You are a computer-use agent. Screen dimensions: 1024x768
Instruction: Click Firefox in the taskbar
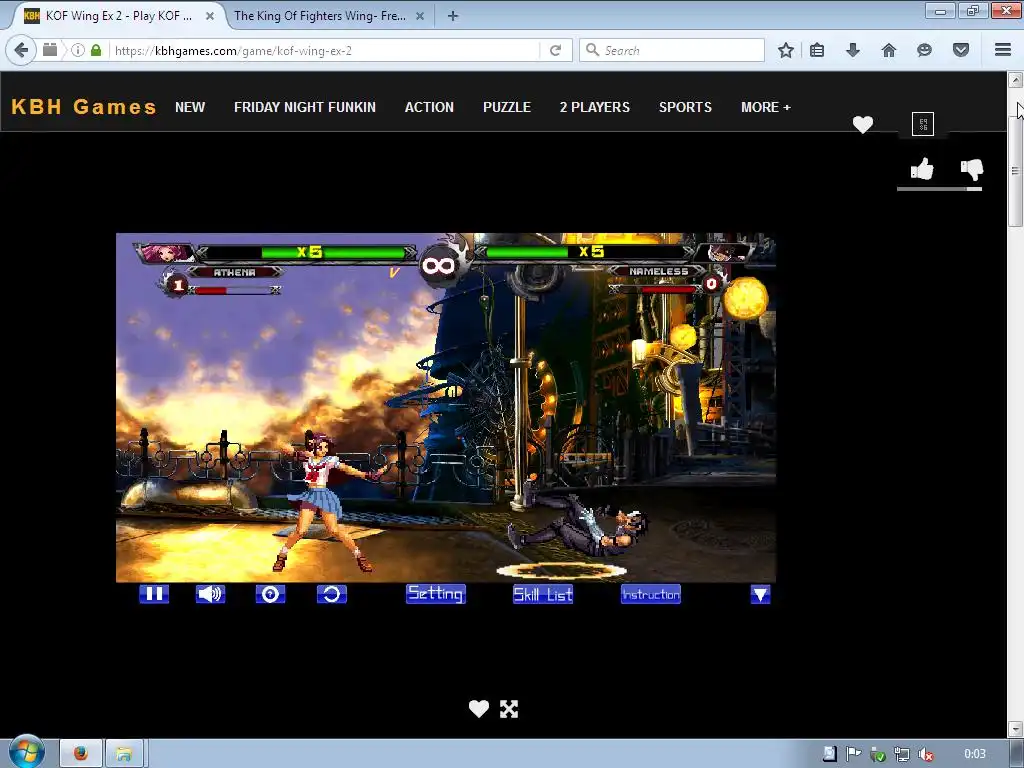[x=81, y=754]
